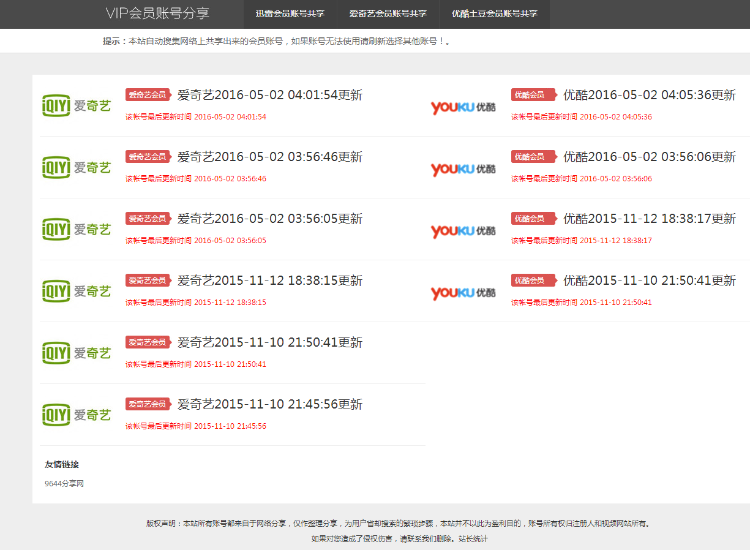Open 迅雷会员账号共享 nav tab

coord(290,14)
